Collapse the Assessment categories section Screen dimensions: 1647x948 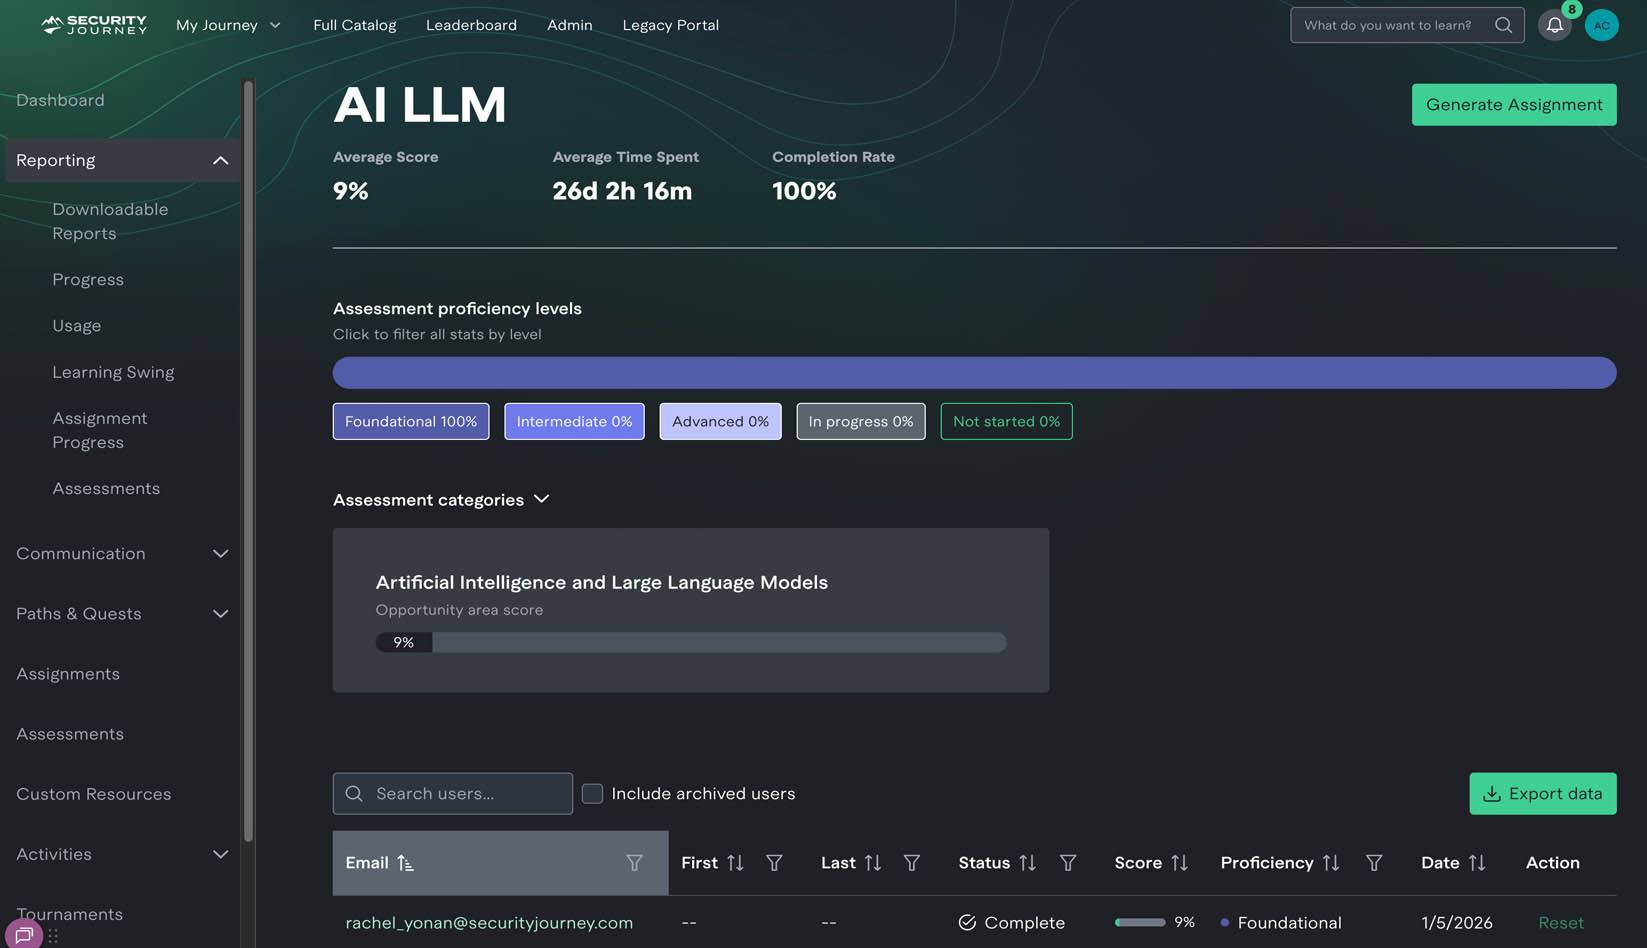tap(541, 499)
